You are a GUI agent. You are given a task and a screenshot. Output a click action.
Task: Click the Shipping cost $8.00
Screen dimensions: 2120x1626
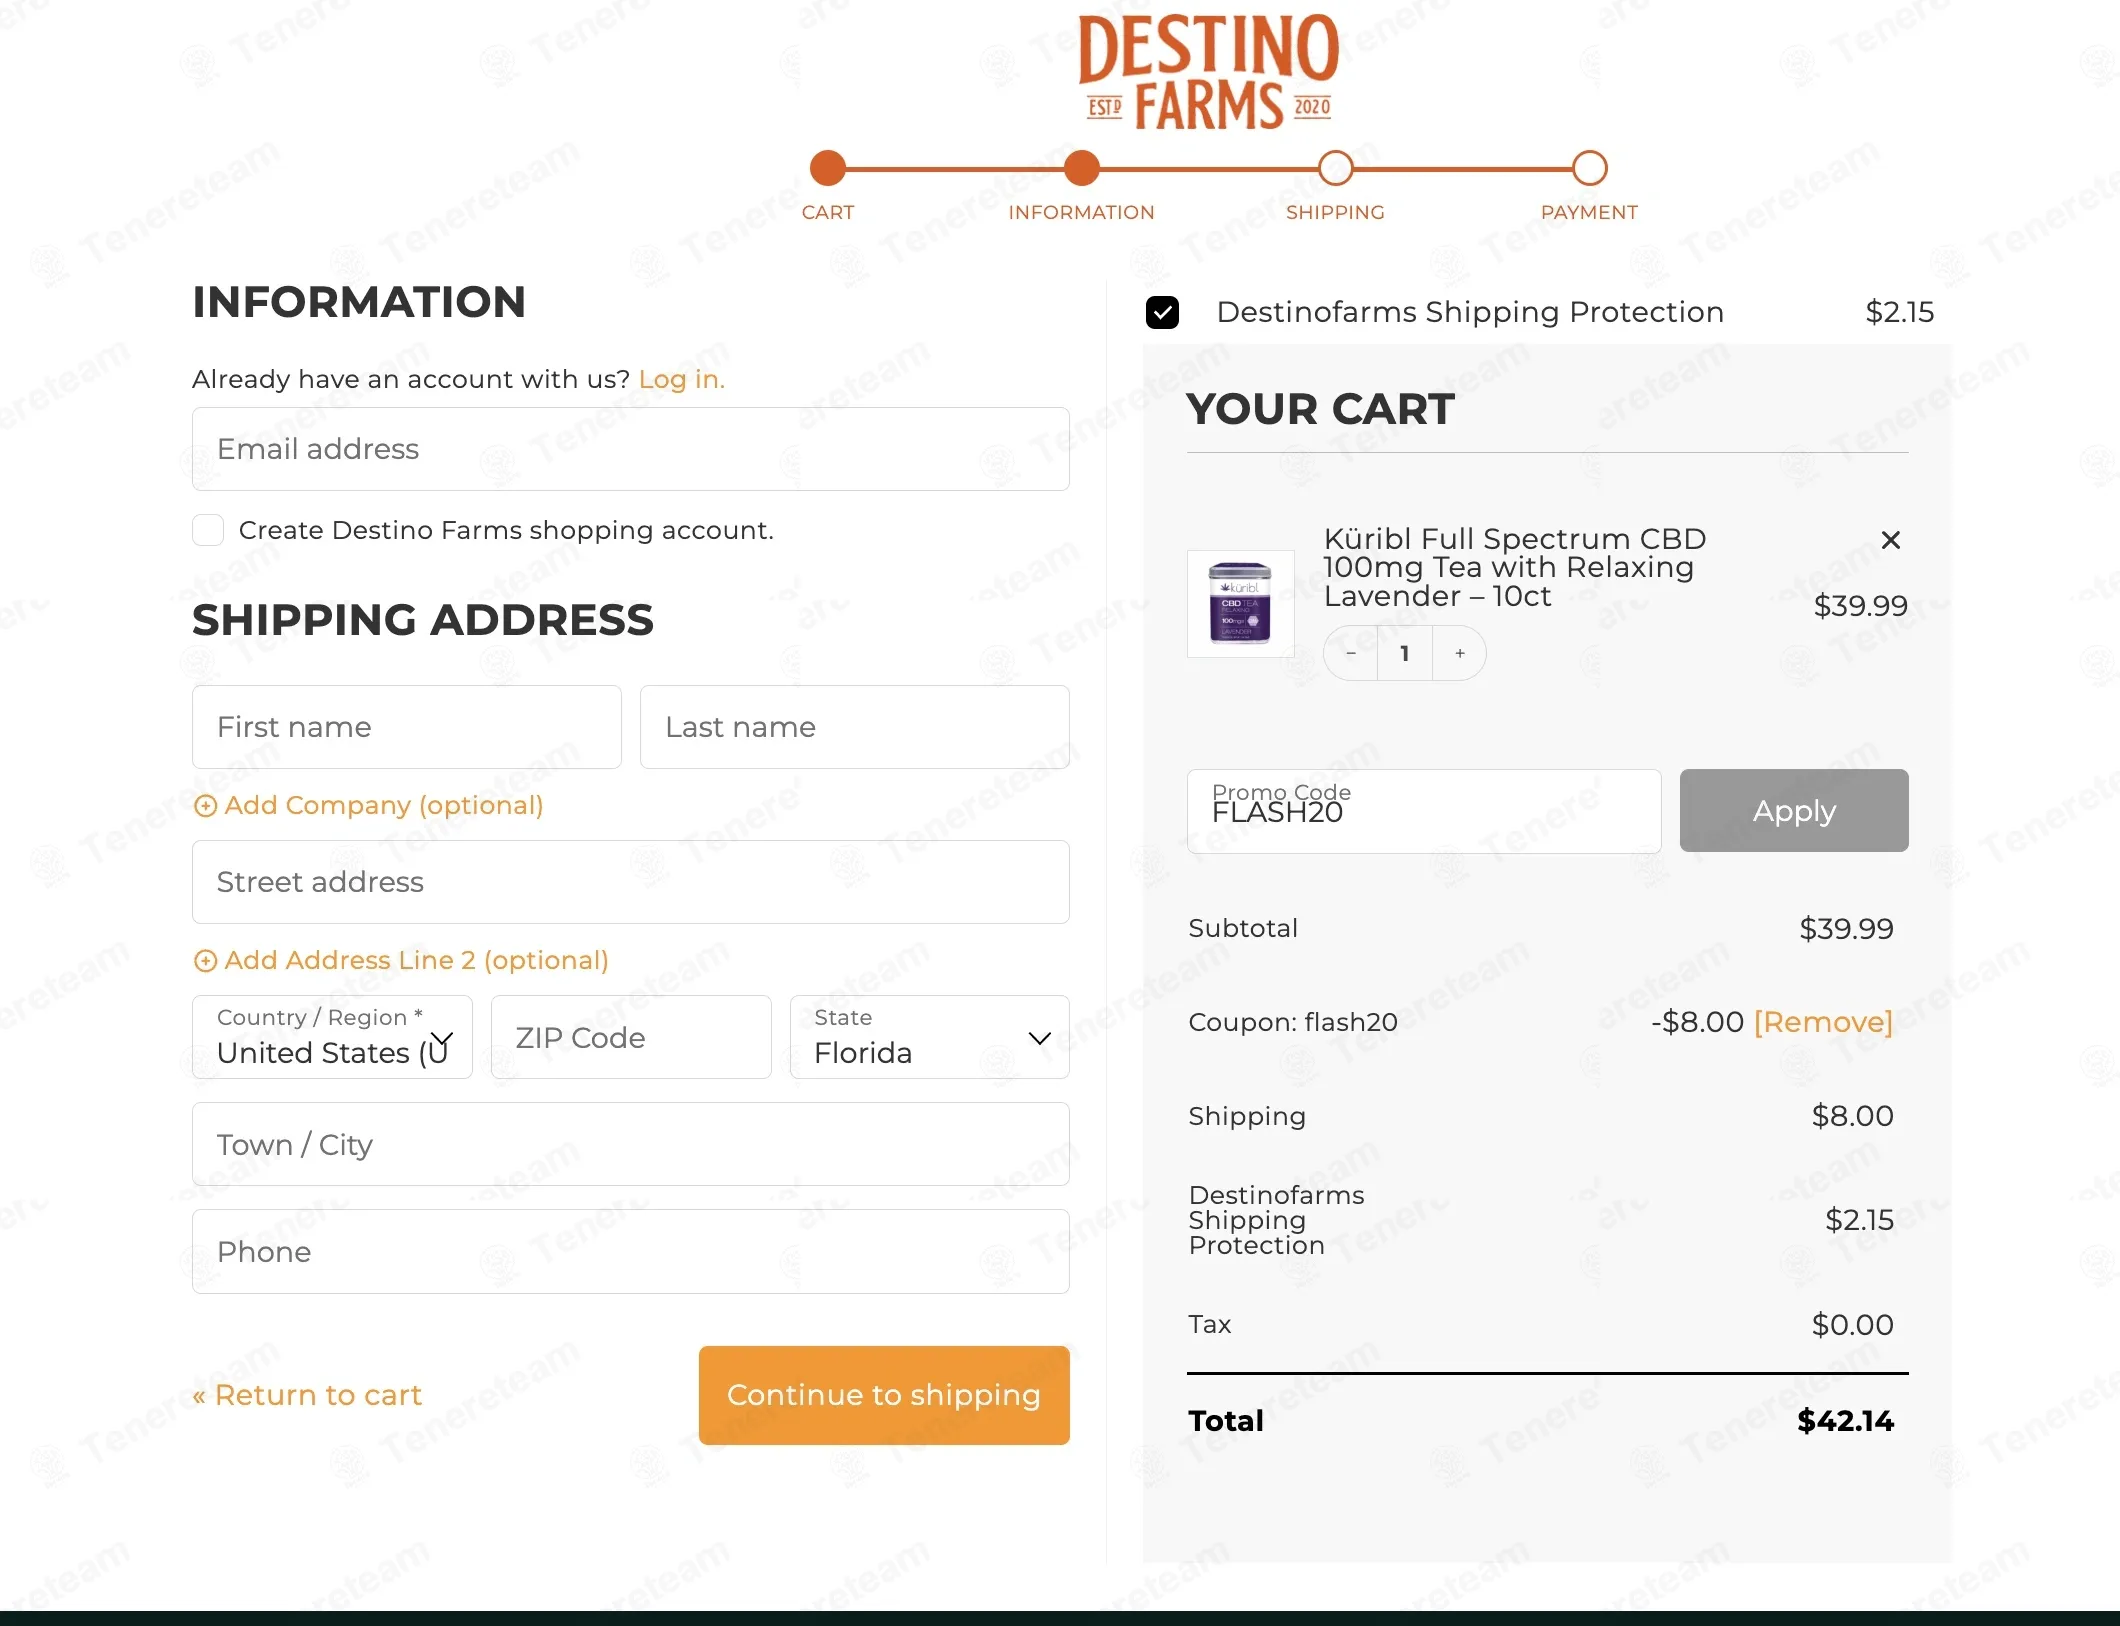(x=1853, y=1116)
